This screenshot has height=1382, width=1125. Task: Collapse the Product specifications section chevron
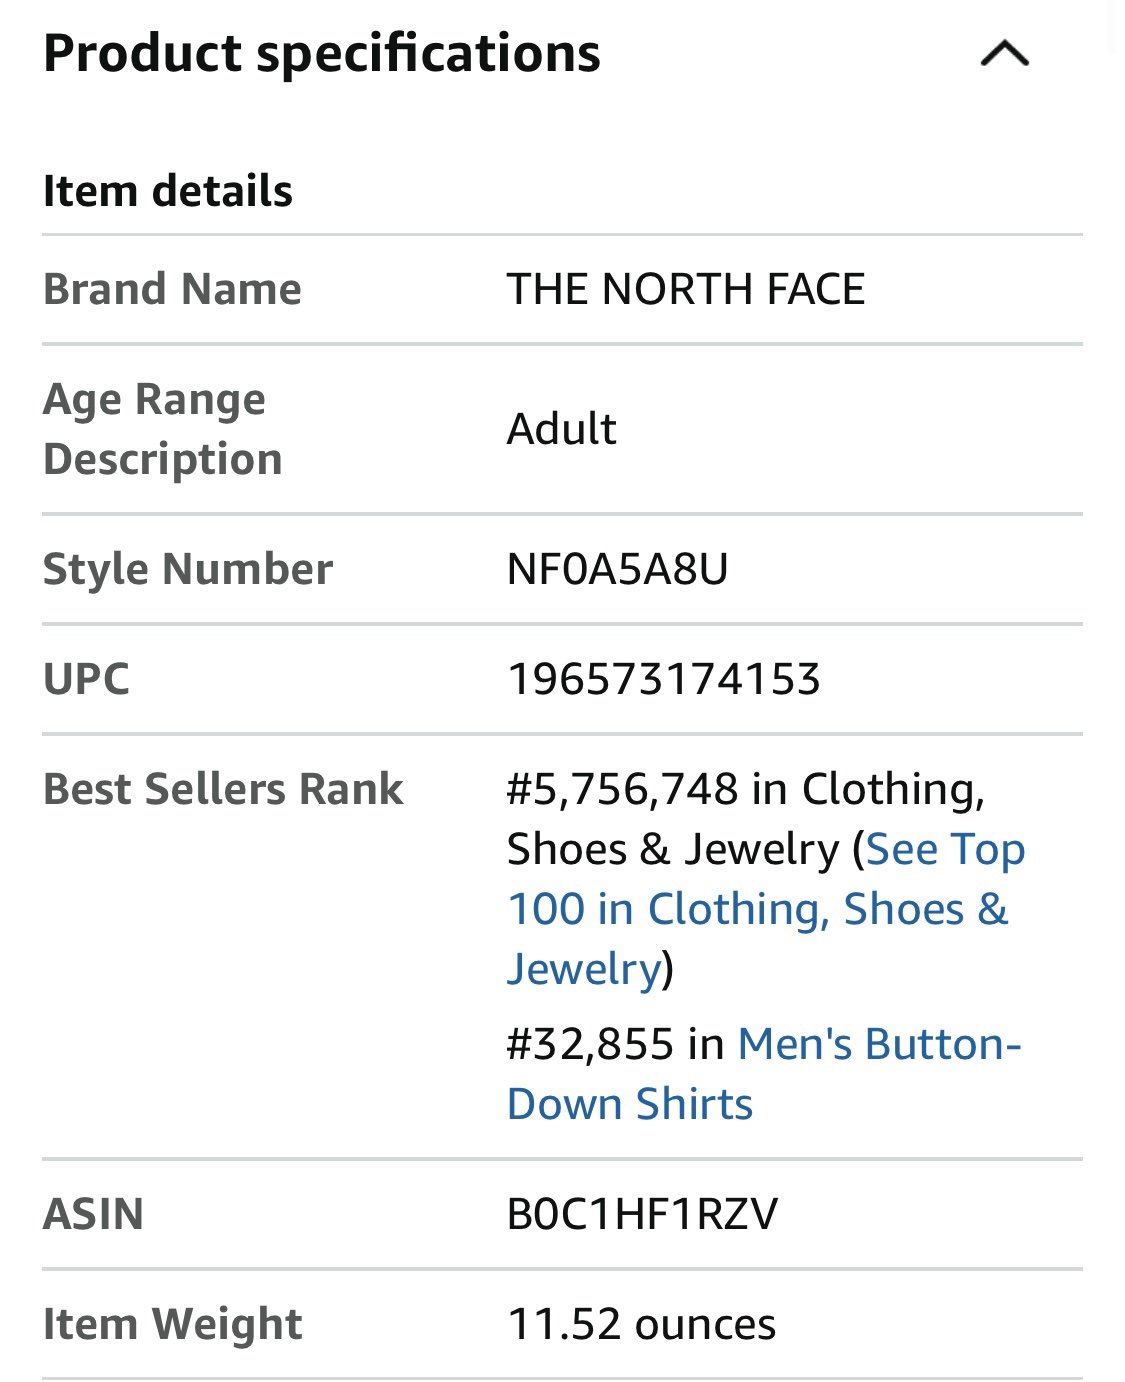pos(1004,53)
